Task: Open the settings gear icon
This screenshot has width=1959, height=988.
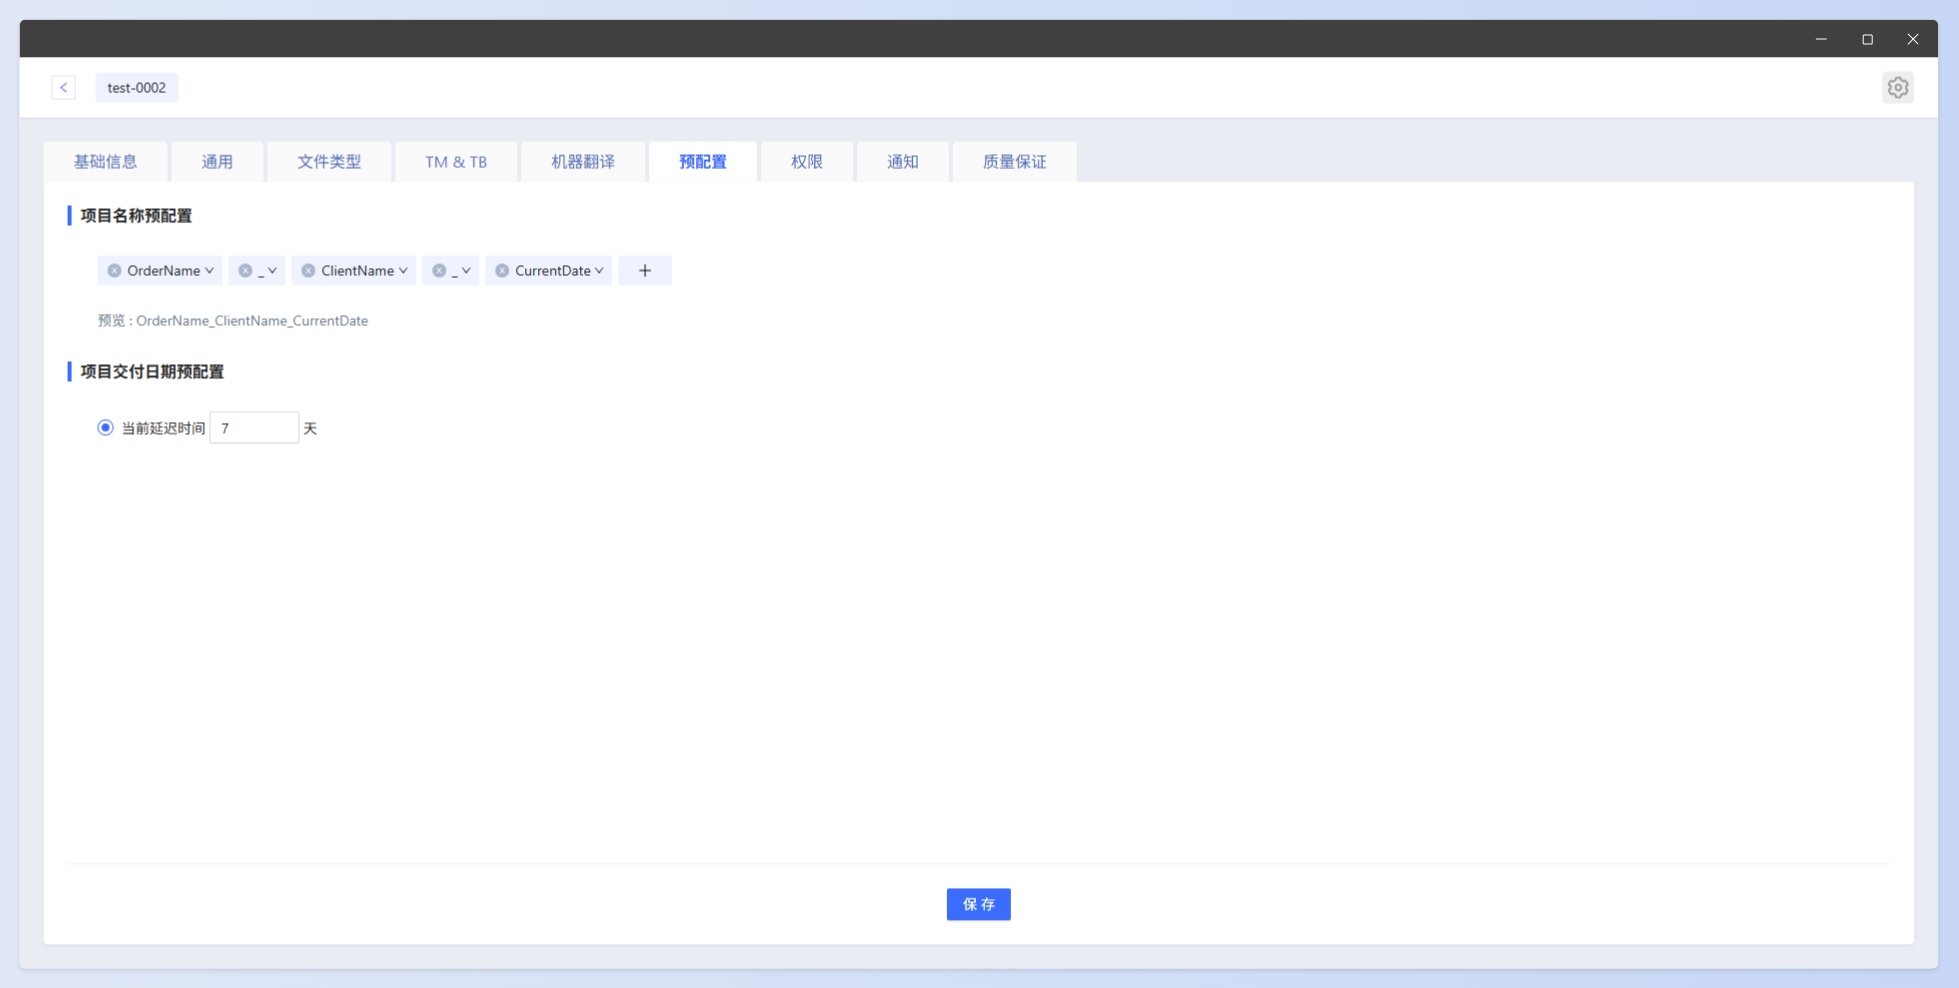Action: click(x=1897, y=87)
